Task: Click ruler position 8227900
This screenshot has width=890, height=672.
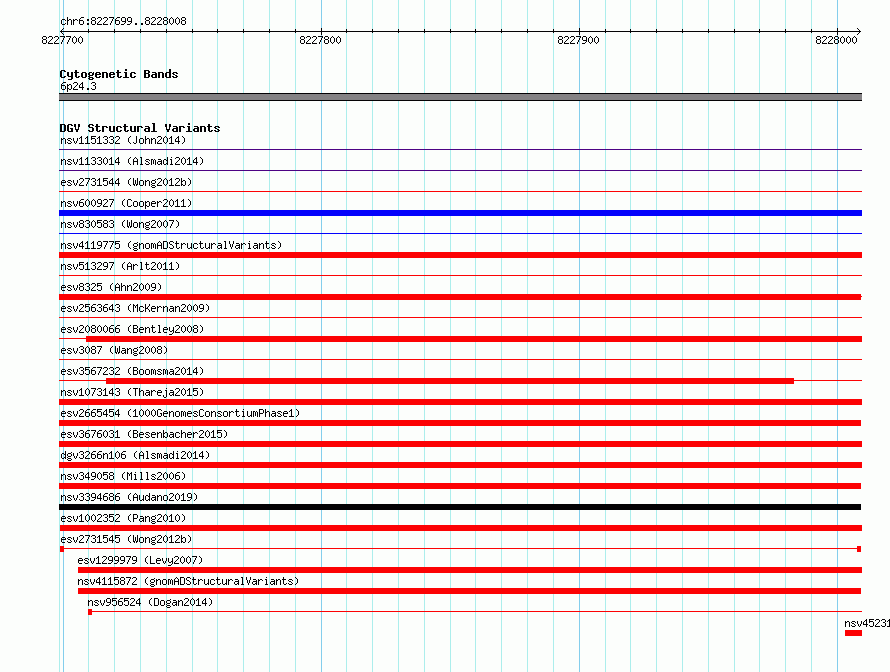Action: tap(578, 40)
